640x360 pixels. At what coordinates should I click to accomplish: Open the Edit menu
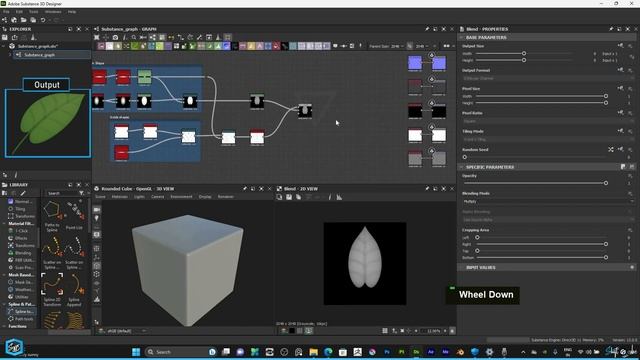(19, 12)
